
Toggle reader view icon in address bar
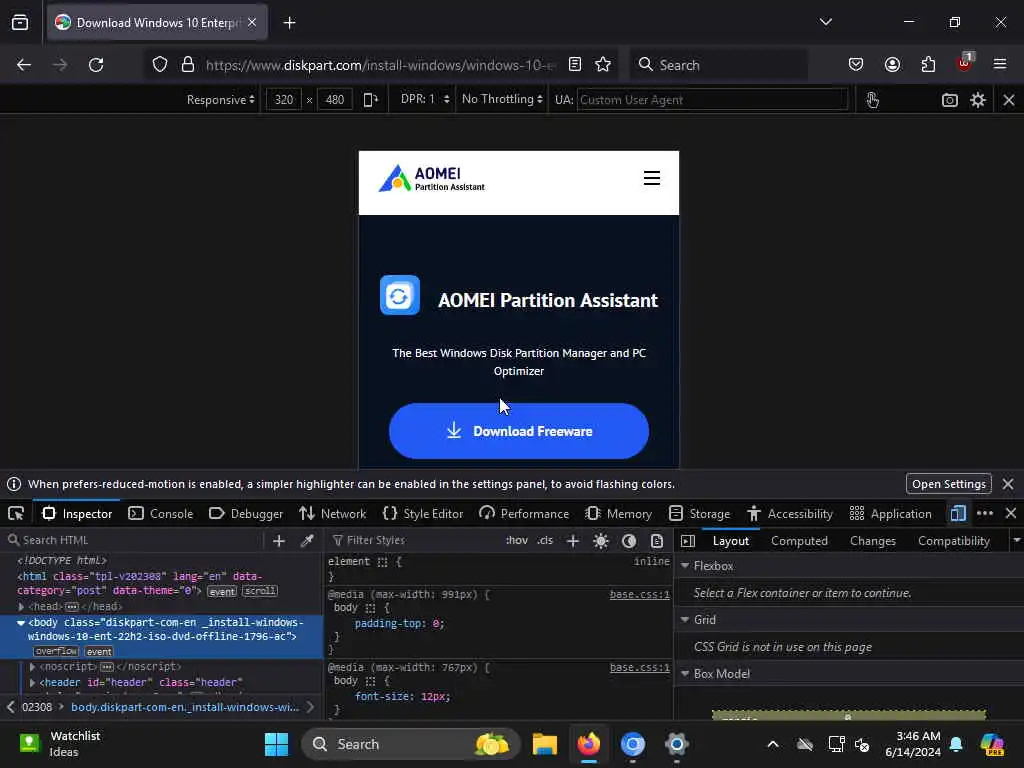click(x=575, y=65)
